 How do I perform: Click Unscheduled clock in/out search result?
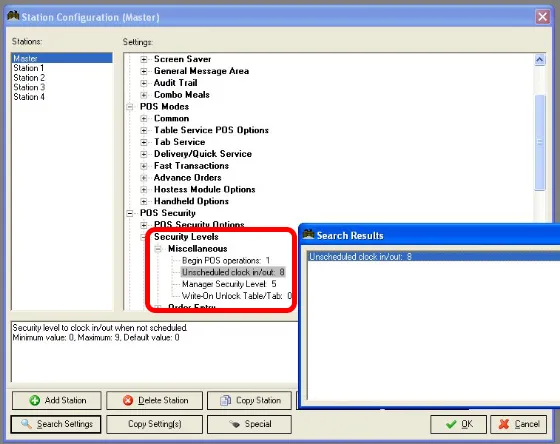(x=434, y=256)
